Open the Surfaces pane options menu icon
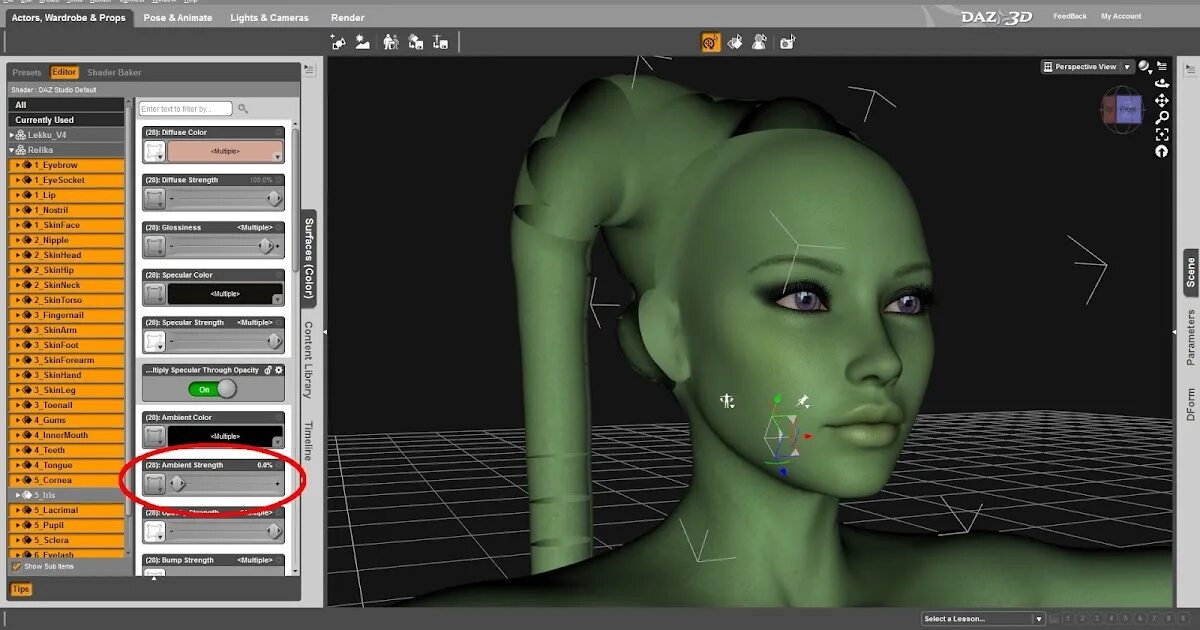 tap(309, 70)
